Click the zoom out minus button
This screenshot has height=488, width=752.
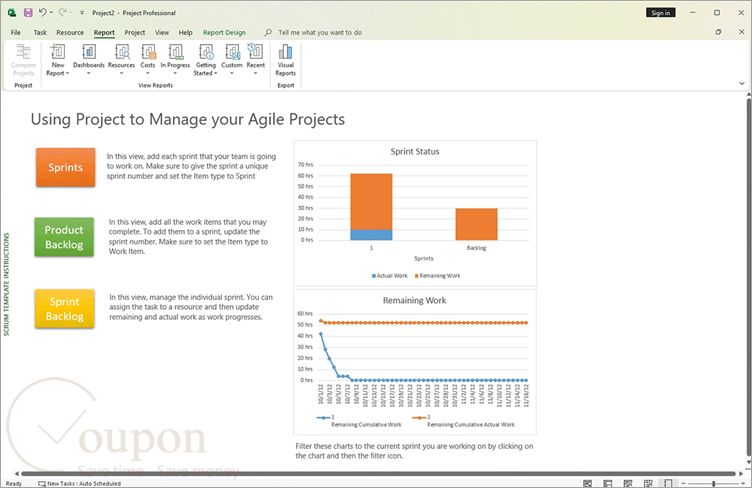point(683,484)
